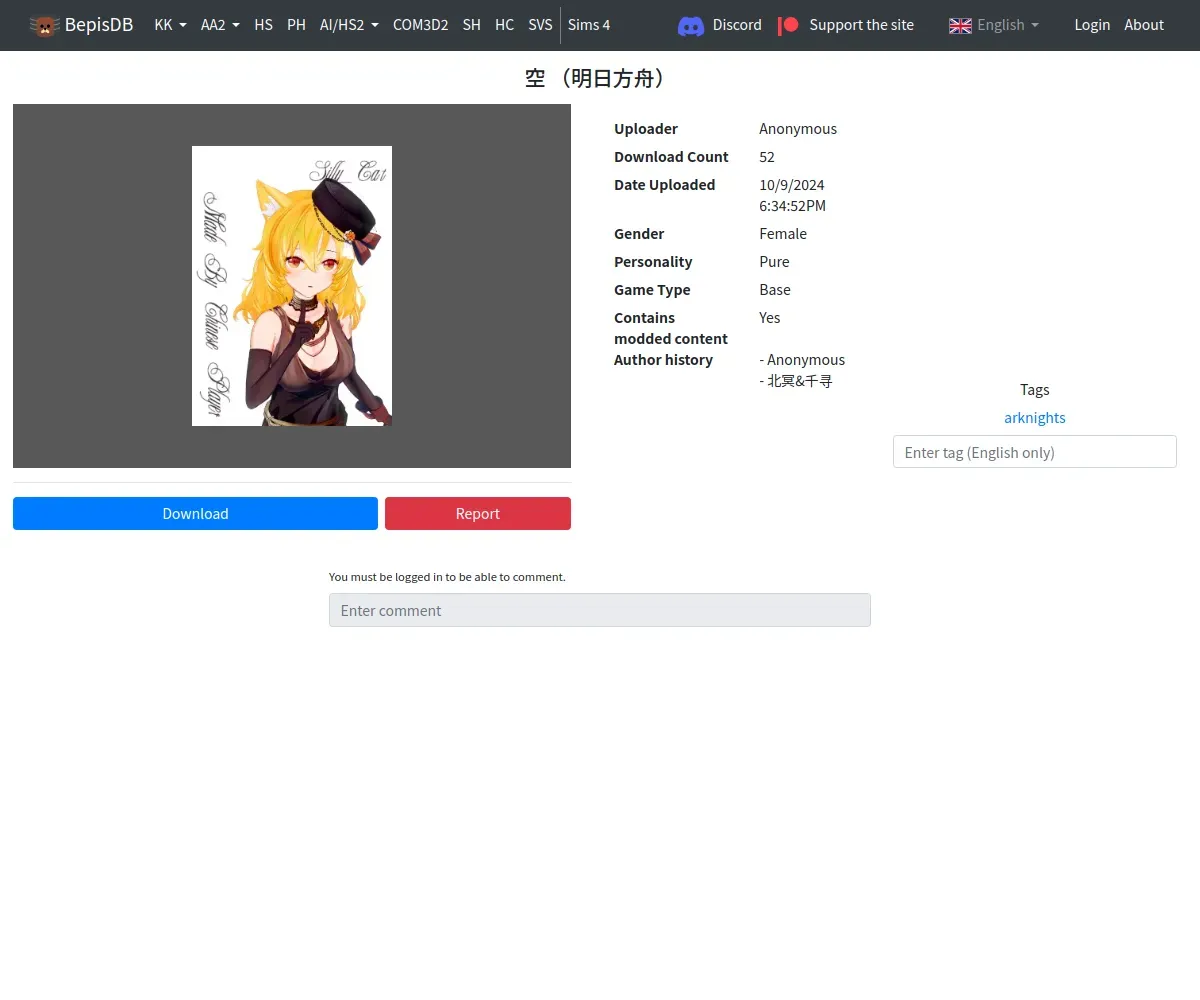
Task: Open the SH section
Action: (472, 25)
